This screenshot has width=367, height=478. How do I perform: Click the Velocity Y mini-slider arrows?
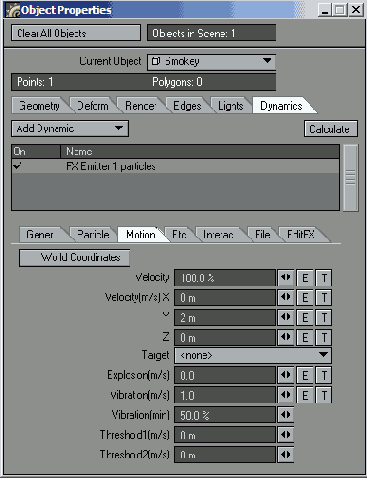[x=286, y=317]
